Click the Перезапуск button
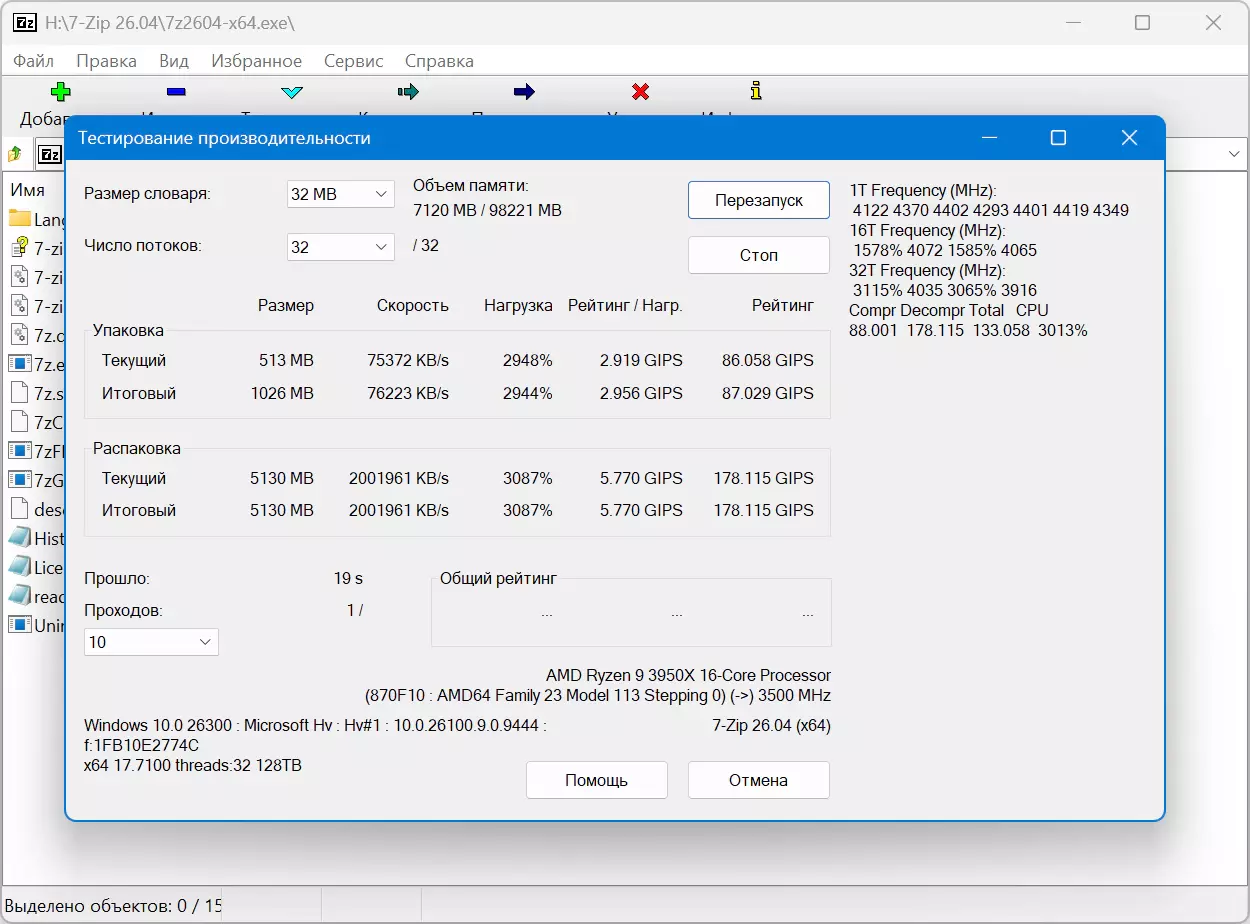 pos(759,200)
